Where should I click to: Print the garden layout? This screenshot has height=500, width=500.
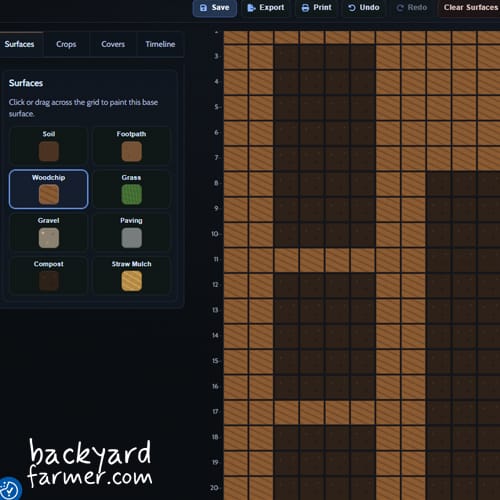click(x=316, y=8)
